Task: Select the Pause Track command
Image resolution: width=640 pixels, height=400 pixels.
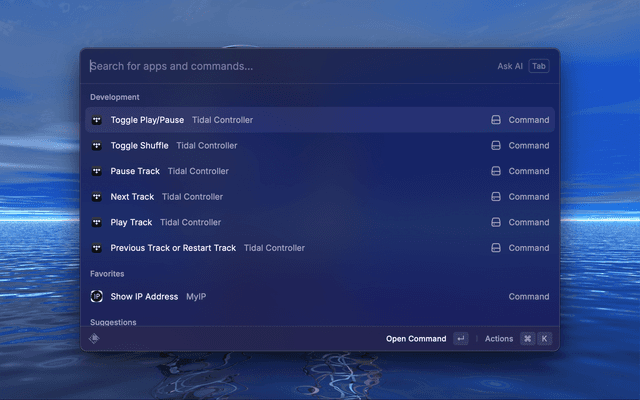Action: tap(135, 171)
